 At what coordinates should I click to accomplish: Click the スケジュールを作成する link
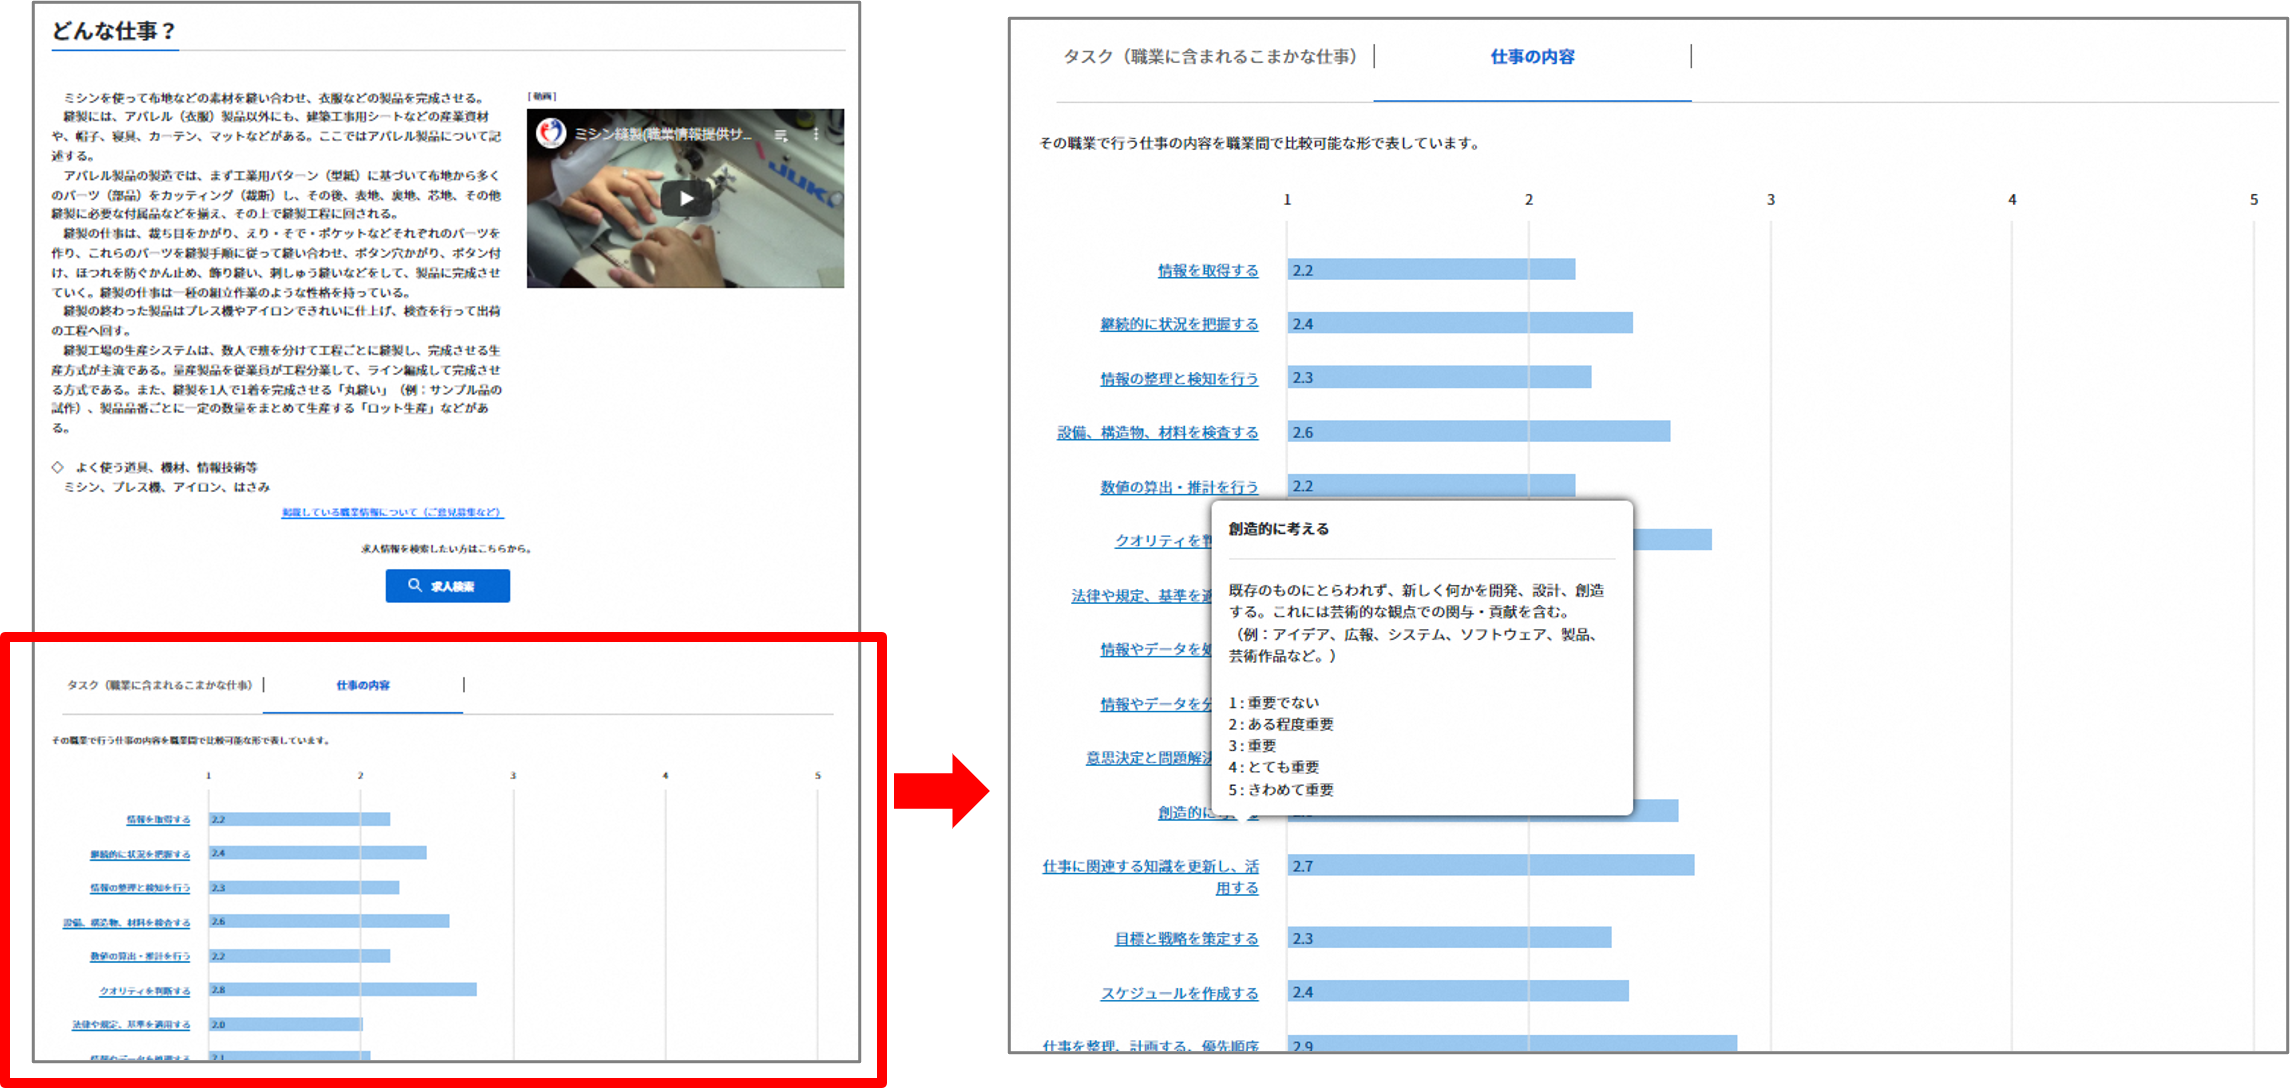coord(1179,993)
